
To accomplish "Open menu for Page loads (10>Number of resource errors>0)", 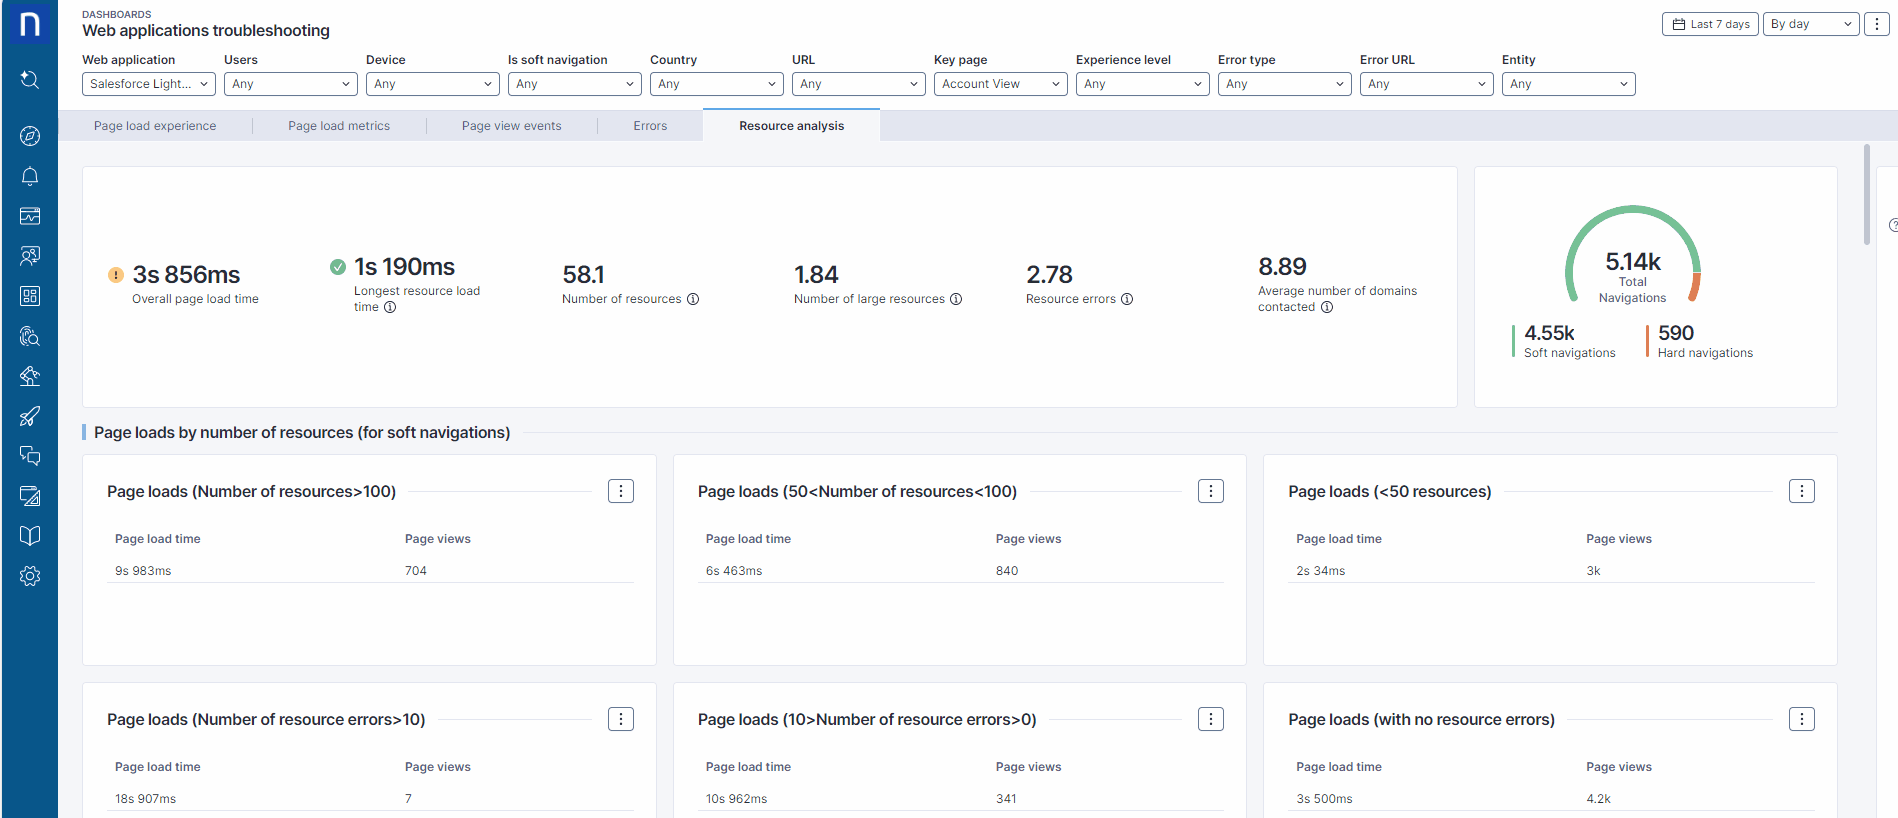I will (x=1211, y=719).
